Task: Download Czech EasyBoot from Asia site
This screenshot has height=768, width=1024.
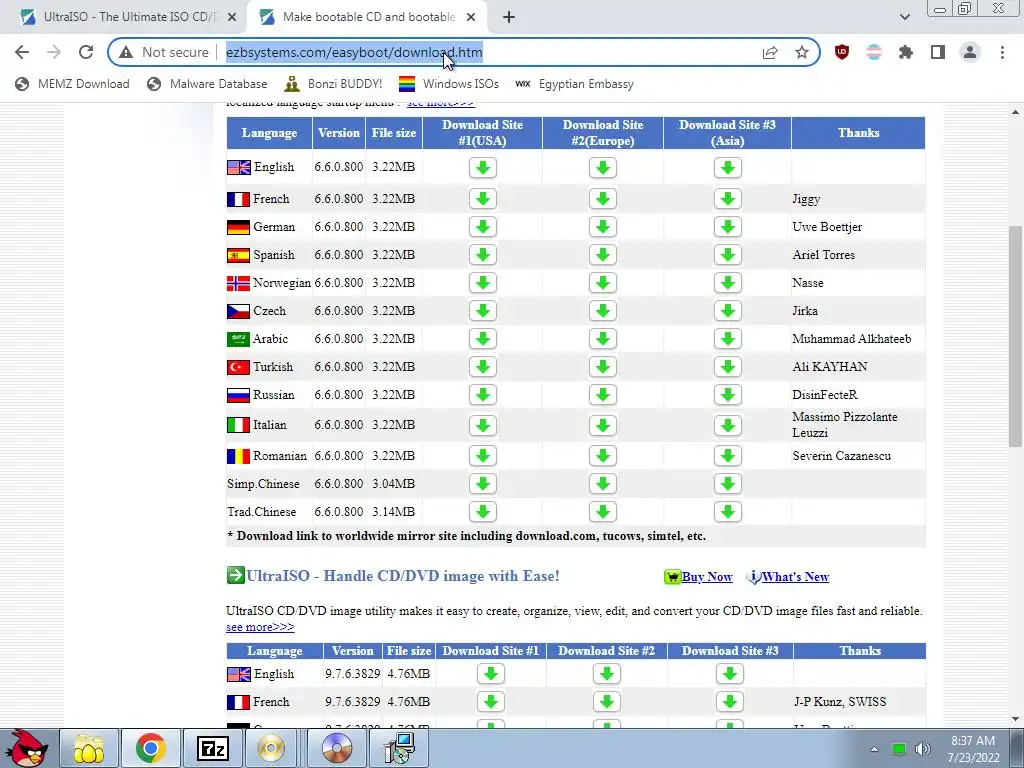Action: pyautogui.click(x=728, y=311)
